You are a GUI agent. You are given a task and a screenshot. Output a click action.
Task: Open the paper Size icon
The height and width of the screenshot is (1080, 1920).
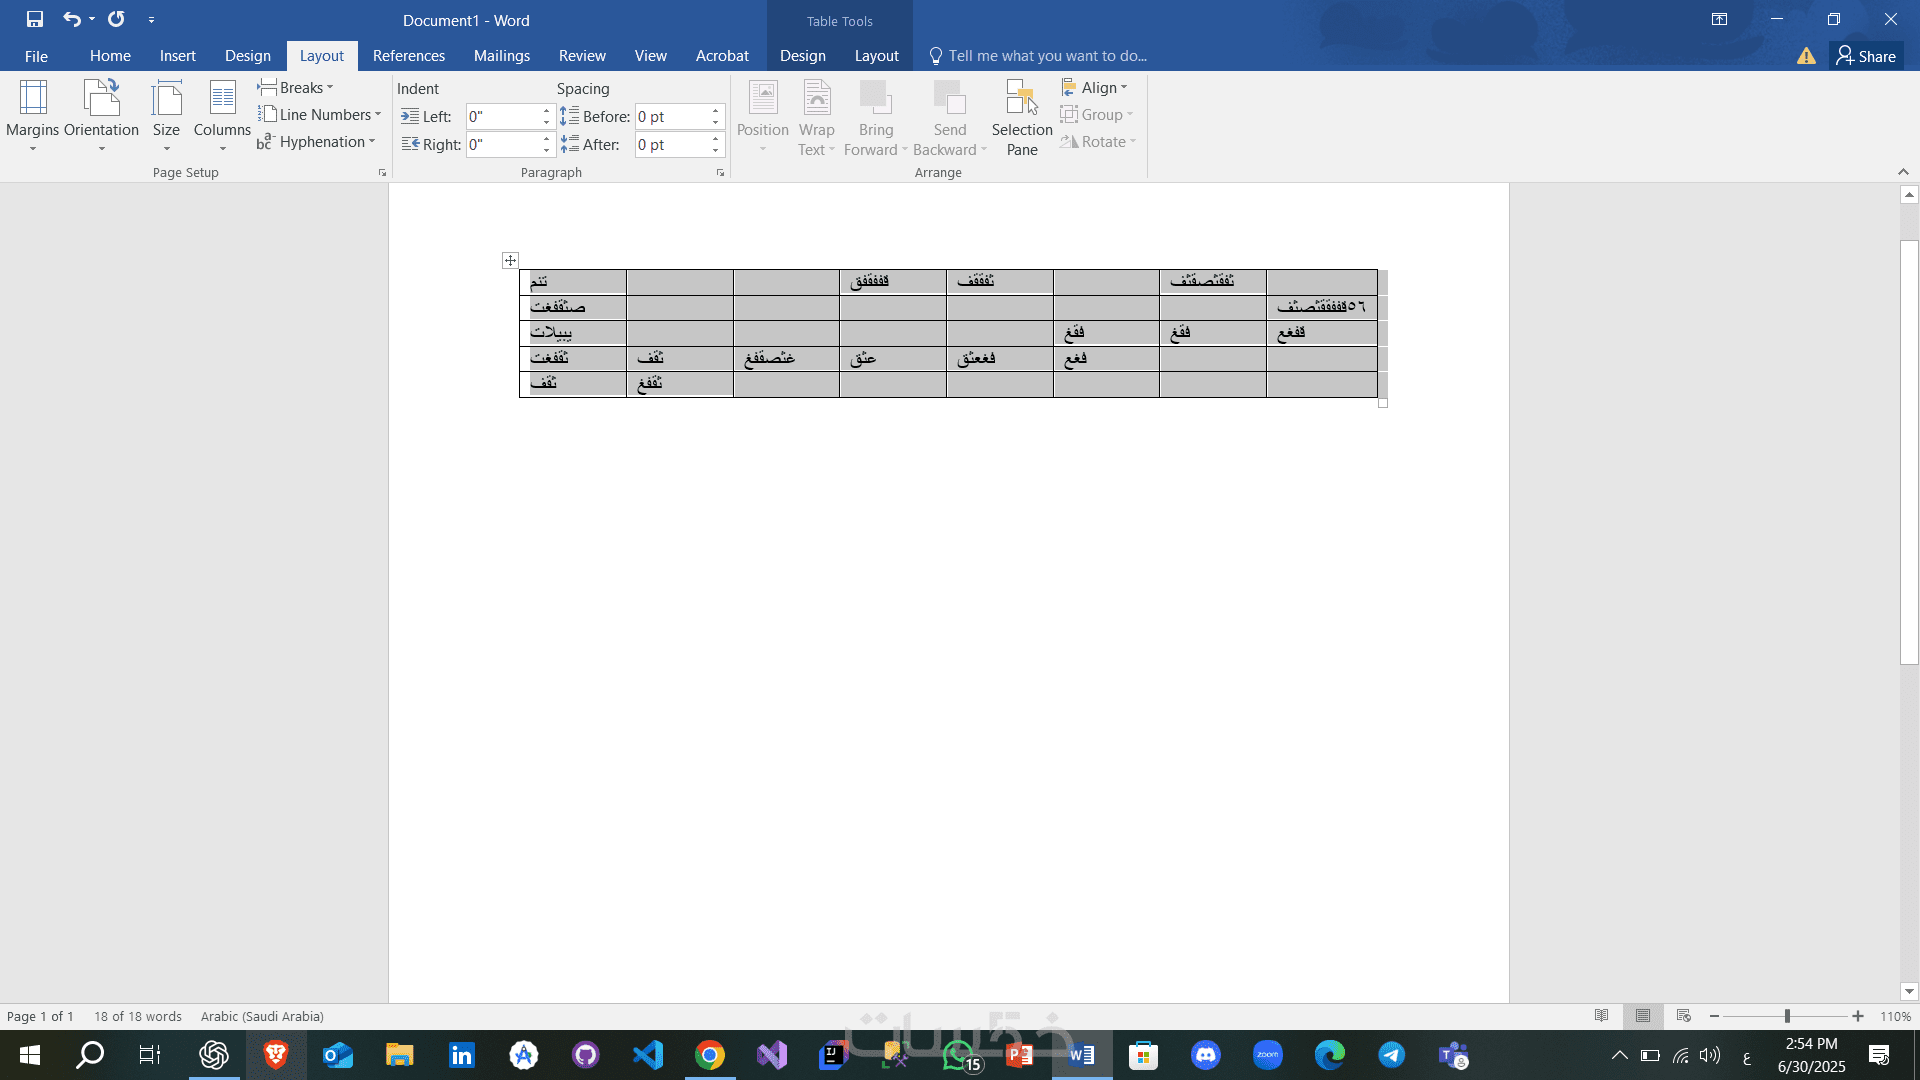click(x=166, y=98)
